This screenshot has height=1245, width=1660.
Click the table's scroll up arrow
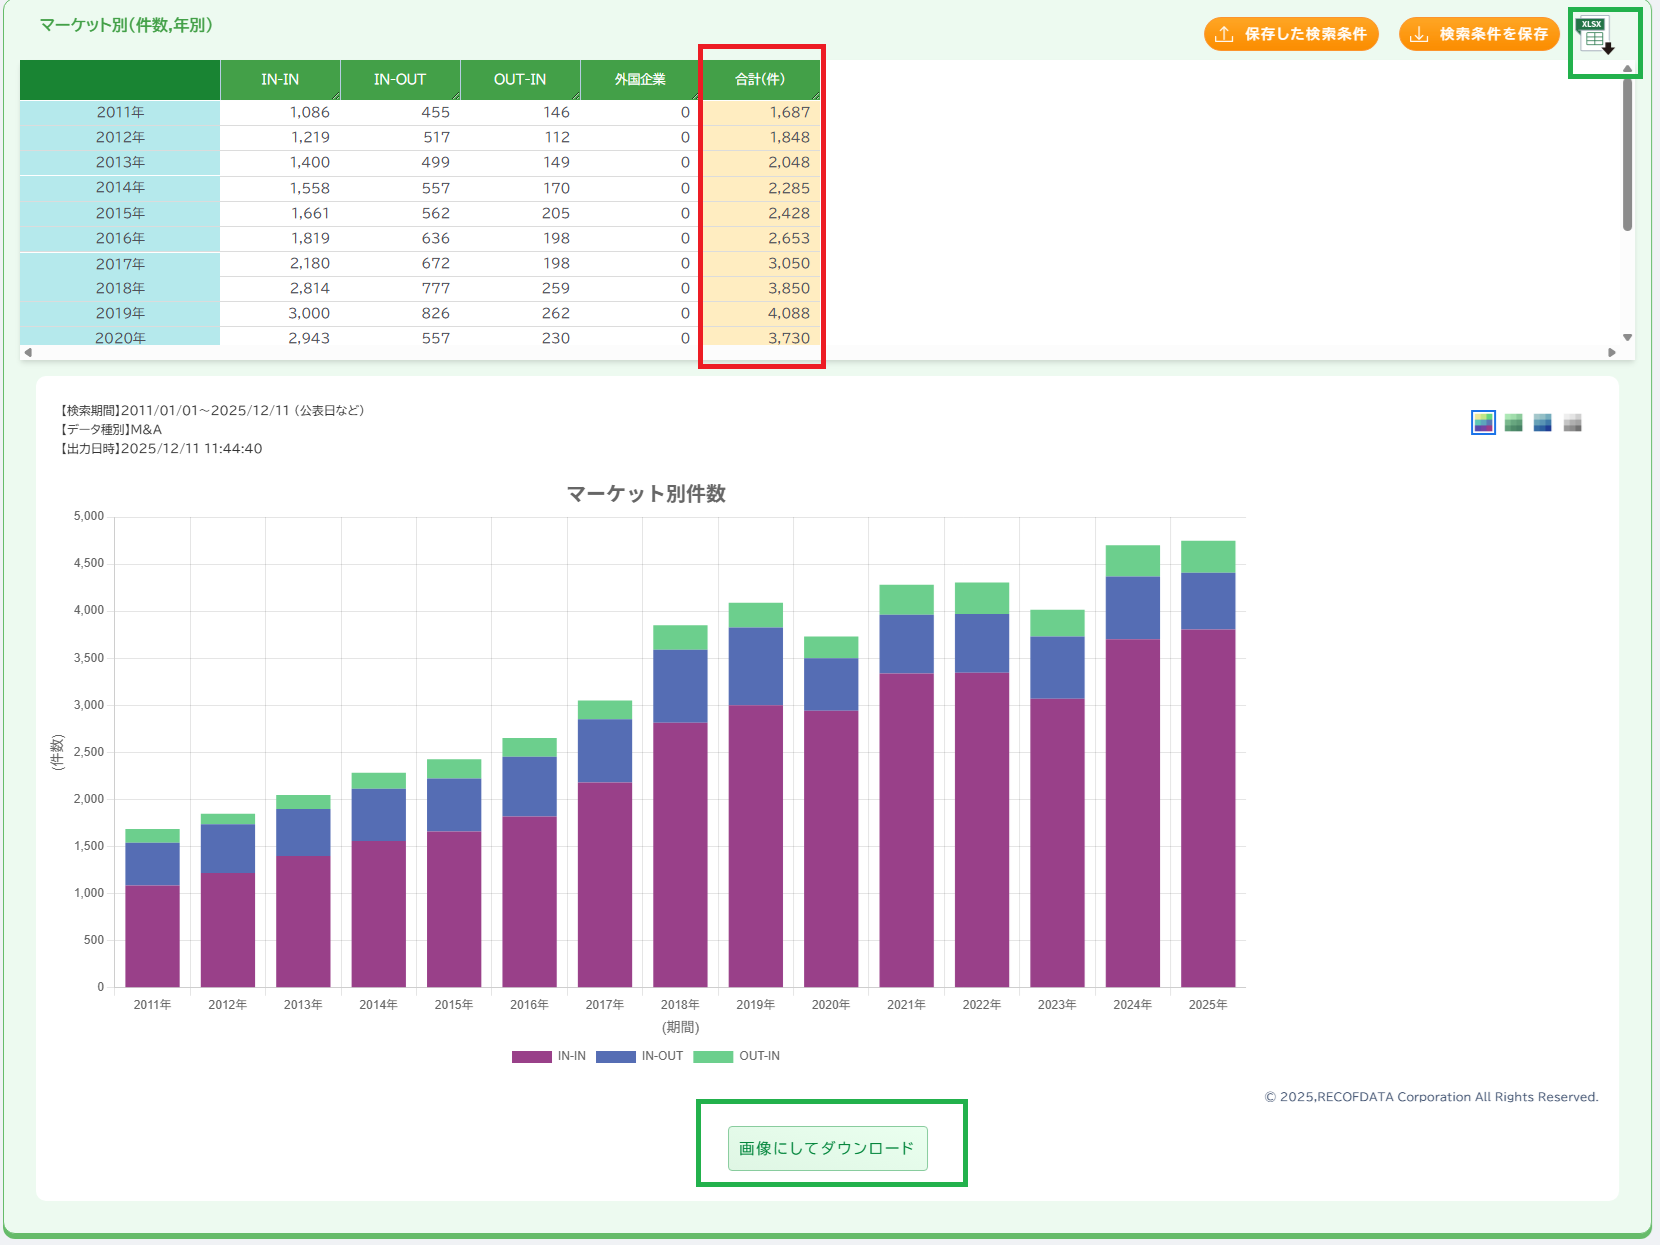tap(1627, 69)
